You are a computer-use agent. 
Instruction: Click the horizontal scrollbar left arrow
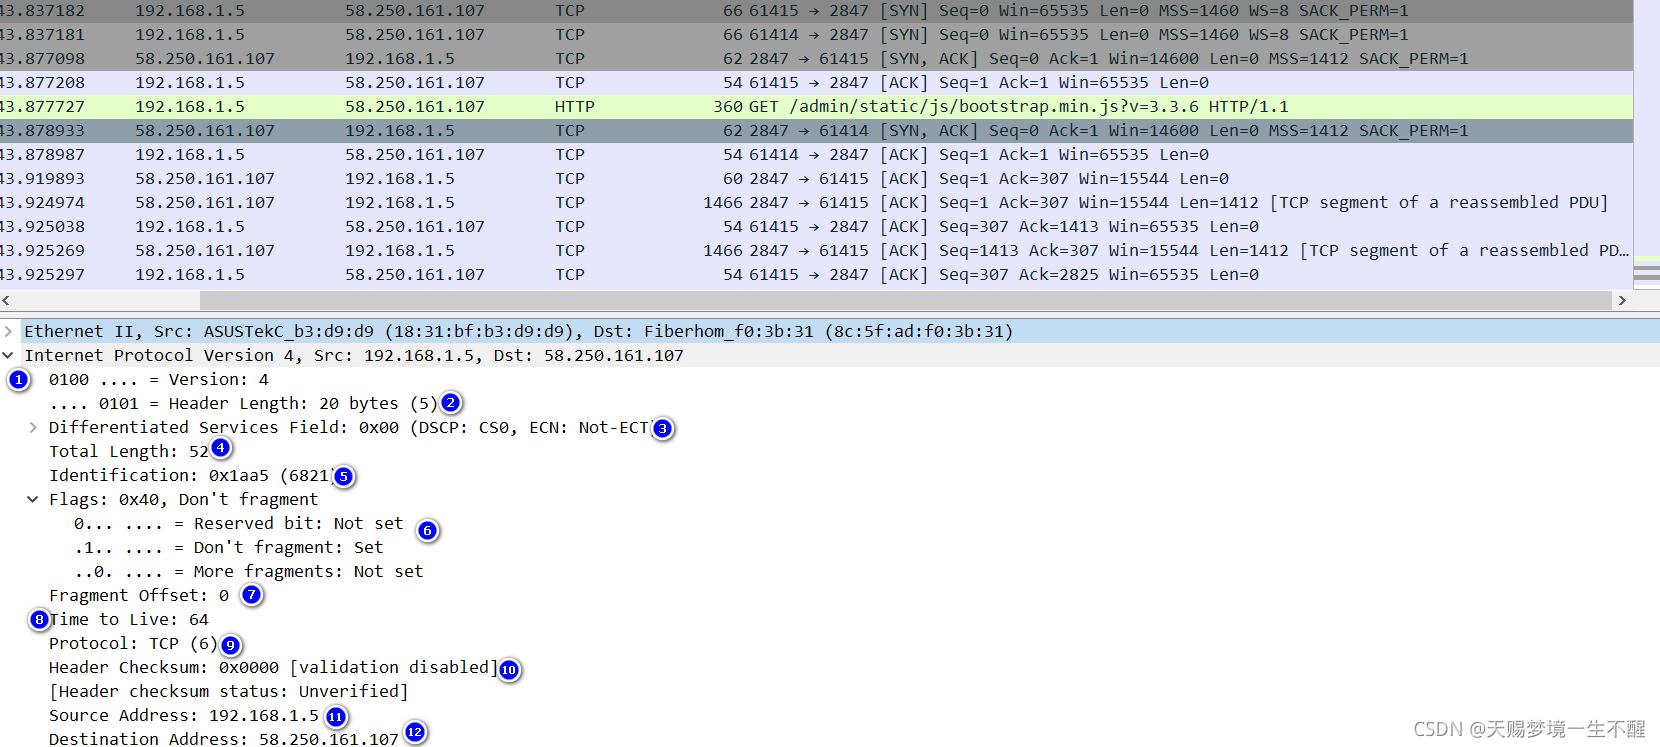click(x=7, y=300)
